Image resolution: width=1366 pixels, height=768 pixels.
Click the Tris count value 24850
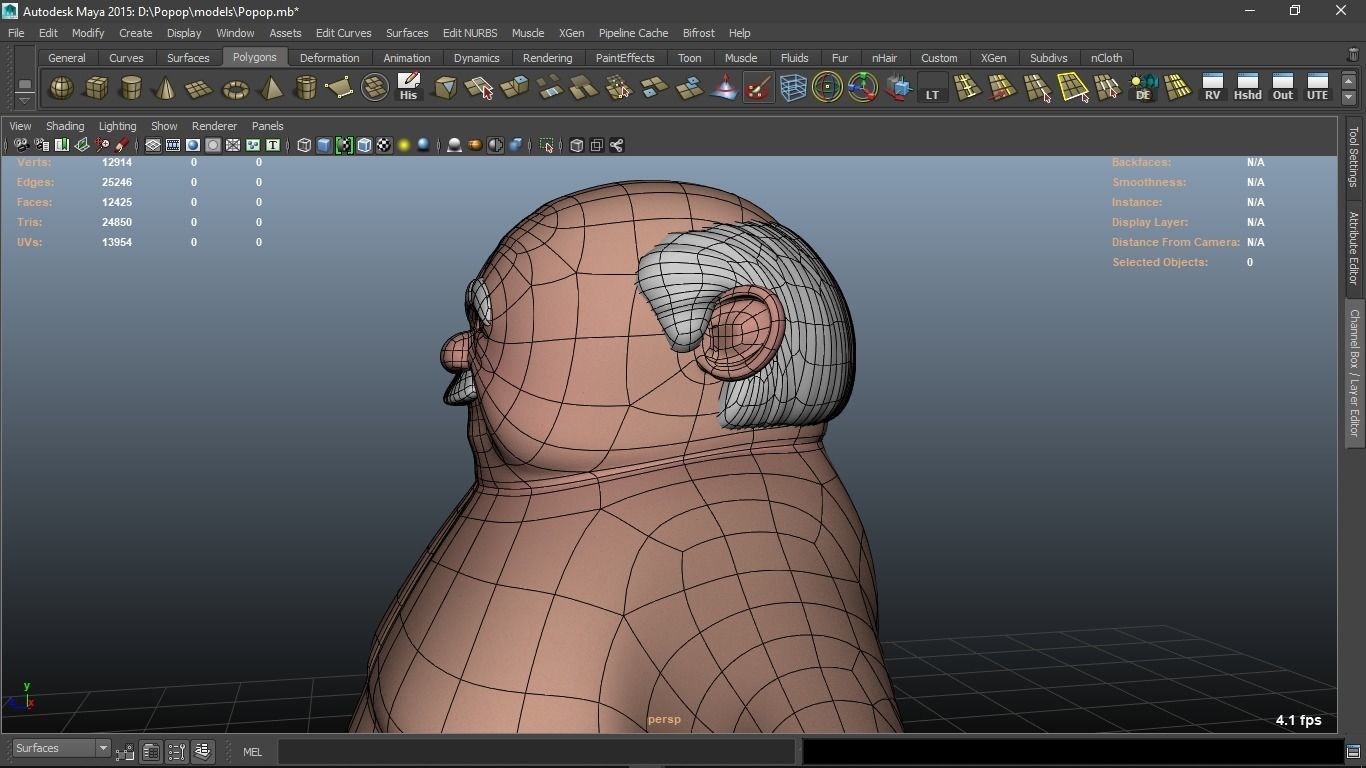[117, 222]
